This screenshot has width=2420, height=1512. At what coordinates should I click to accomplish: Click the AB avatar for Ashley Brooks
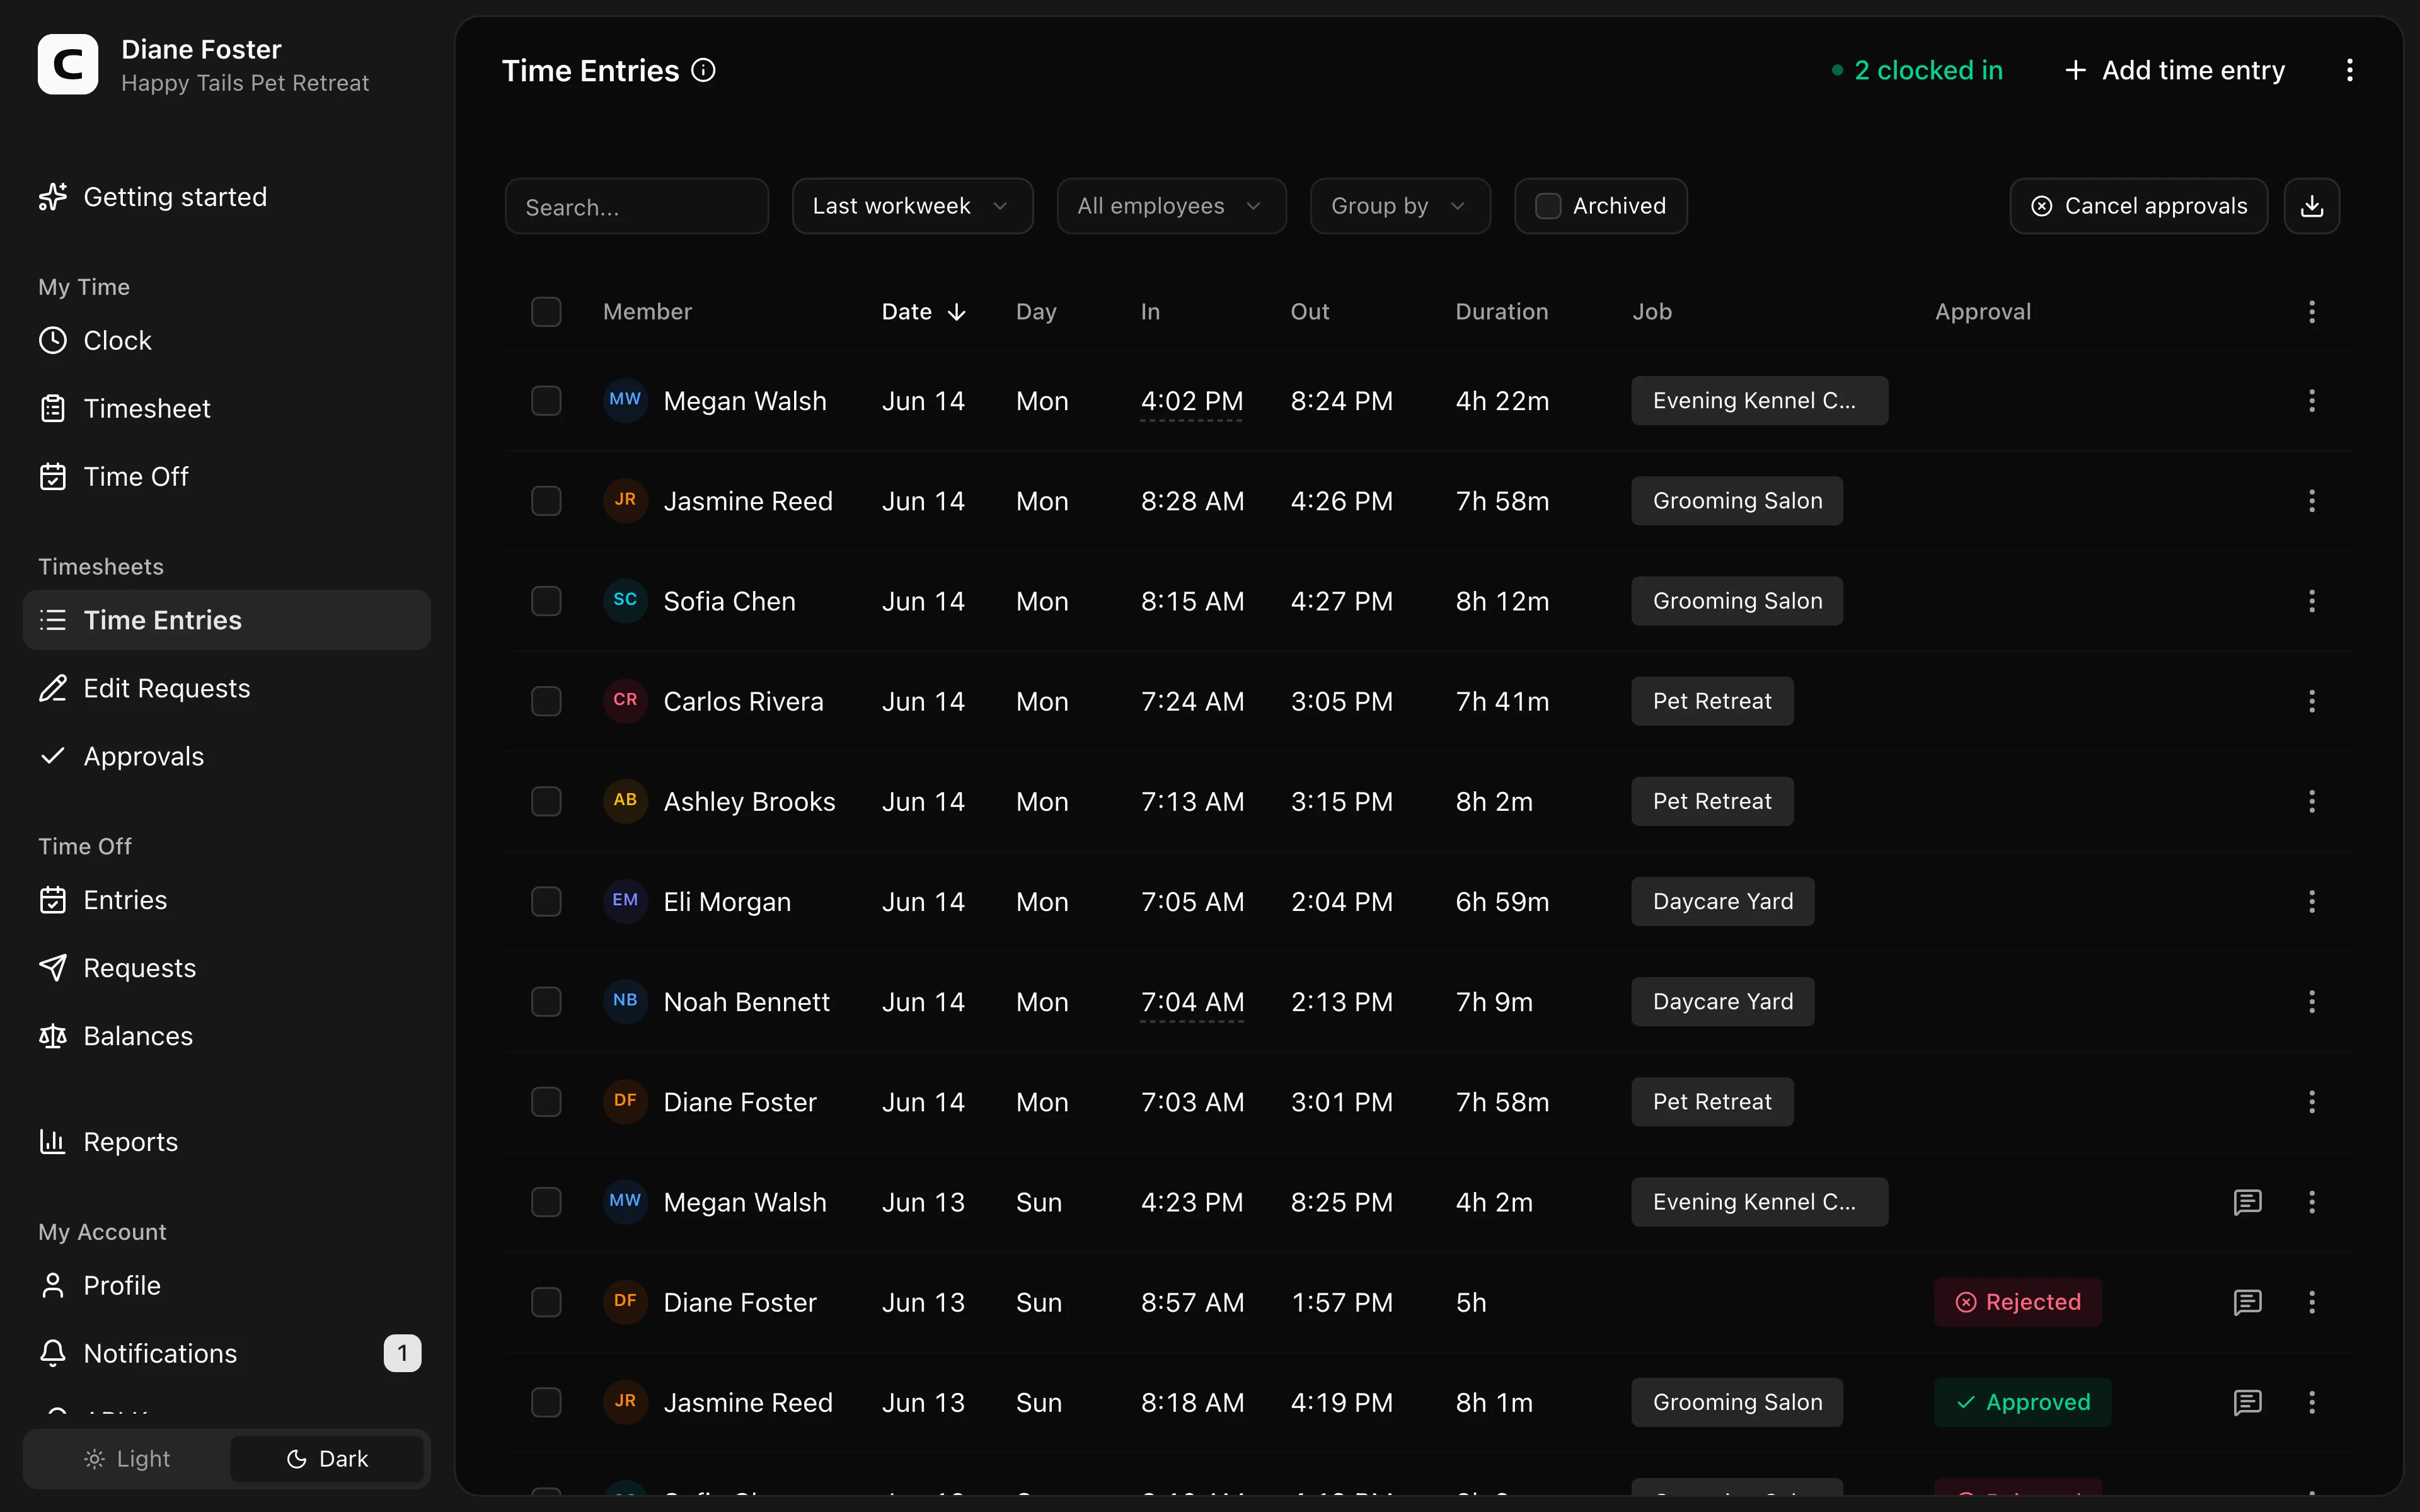click(x=625, y=800)
